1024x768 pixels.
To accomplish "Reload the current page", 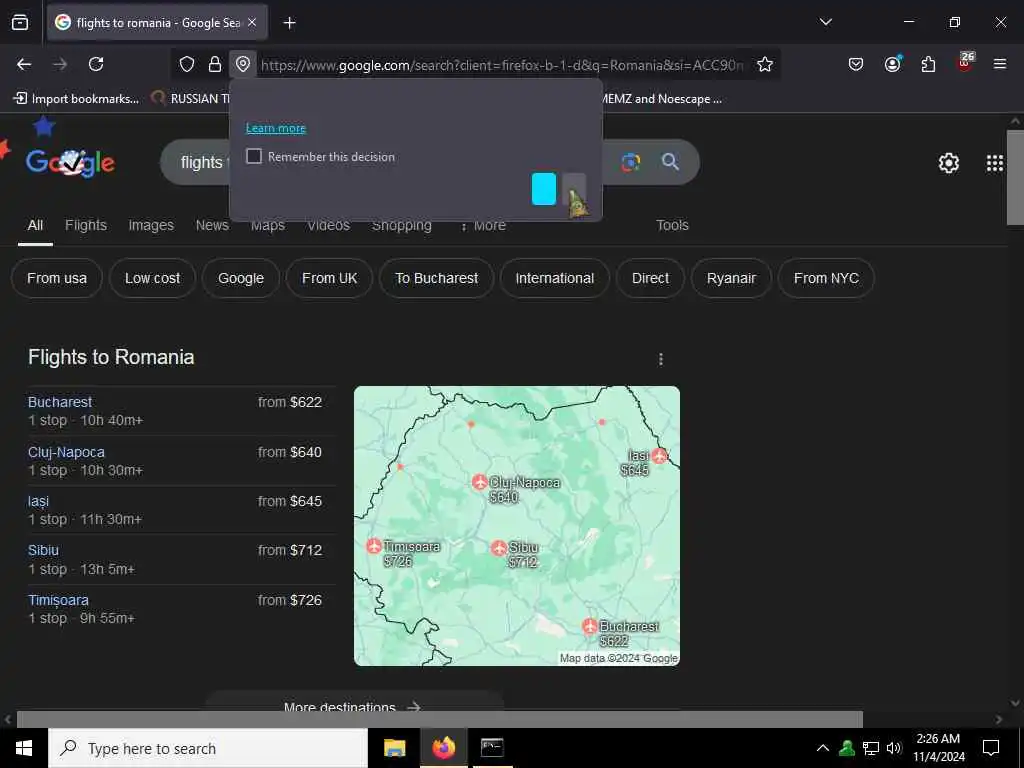I will click(96, 64).
